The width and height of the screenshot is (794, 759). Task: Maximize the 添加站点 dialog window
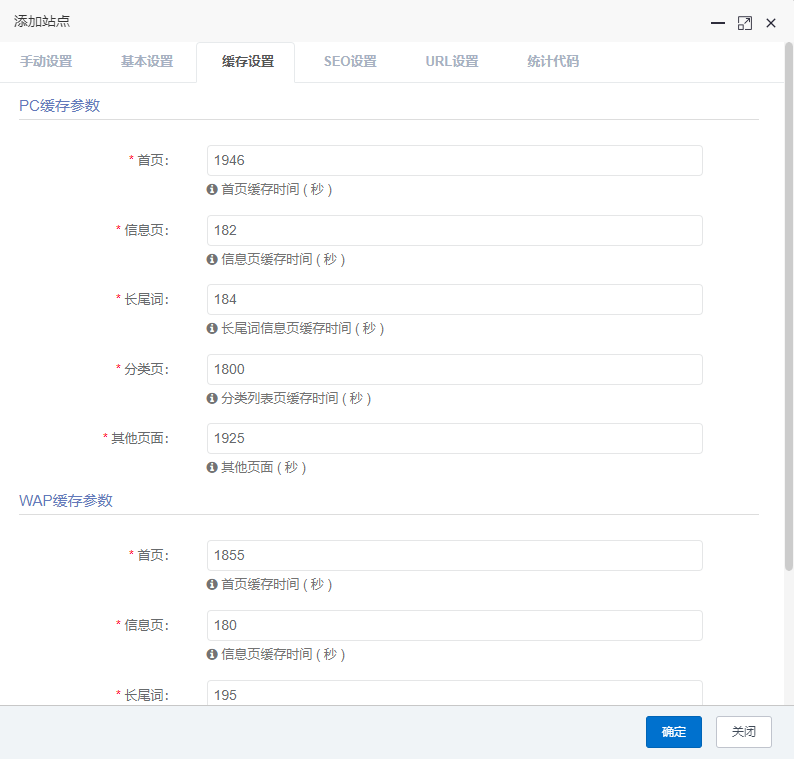pyautogui.click(x=744, y=22)
